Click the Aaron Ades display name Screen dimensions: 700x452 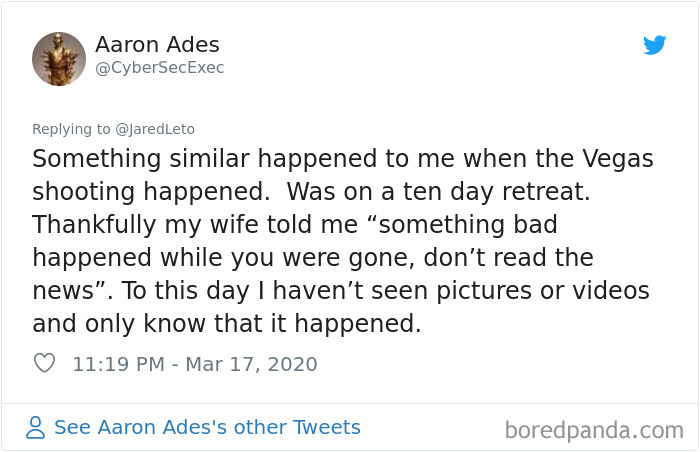coord(157,45)
